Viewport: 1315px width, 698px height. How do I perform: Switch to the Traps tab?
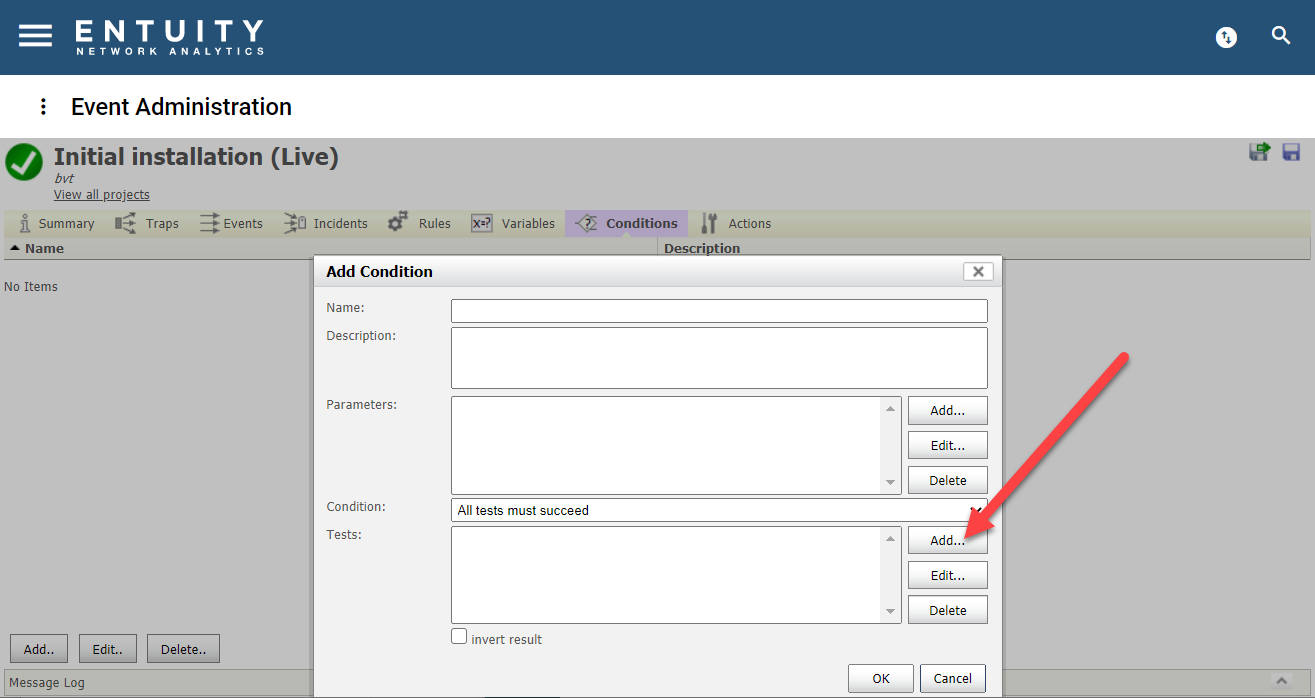pyautogui.click(x=147, y=223)
